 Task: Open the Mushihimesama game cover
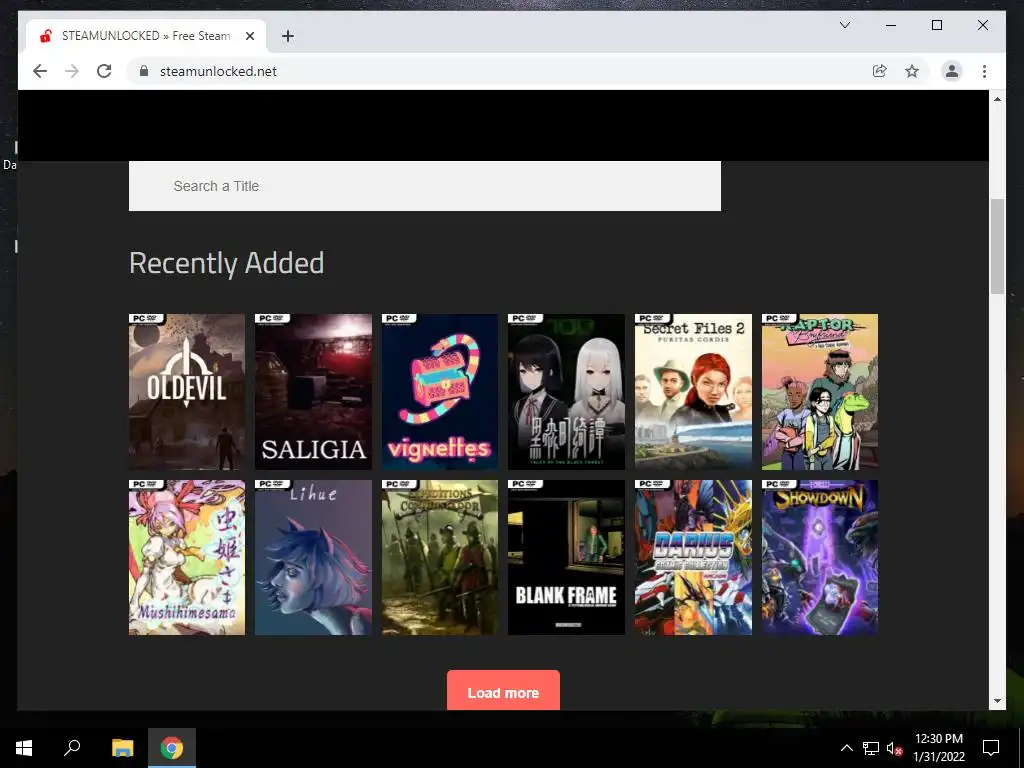pyautogui.click(x=187, y=558)
